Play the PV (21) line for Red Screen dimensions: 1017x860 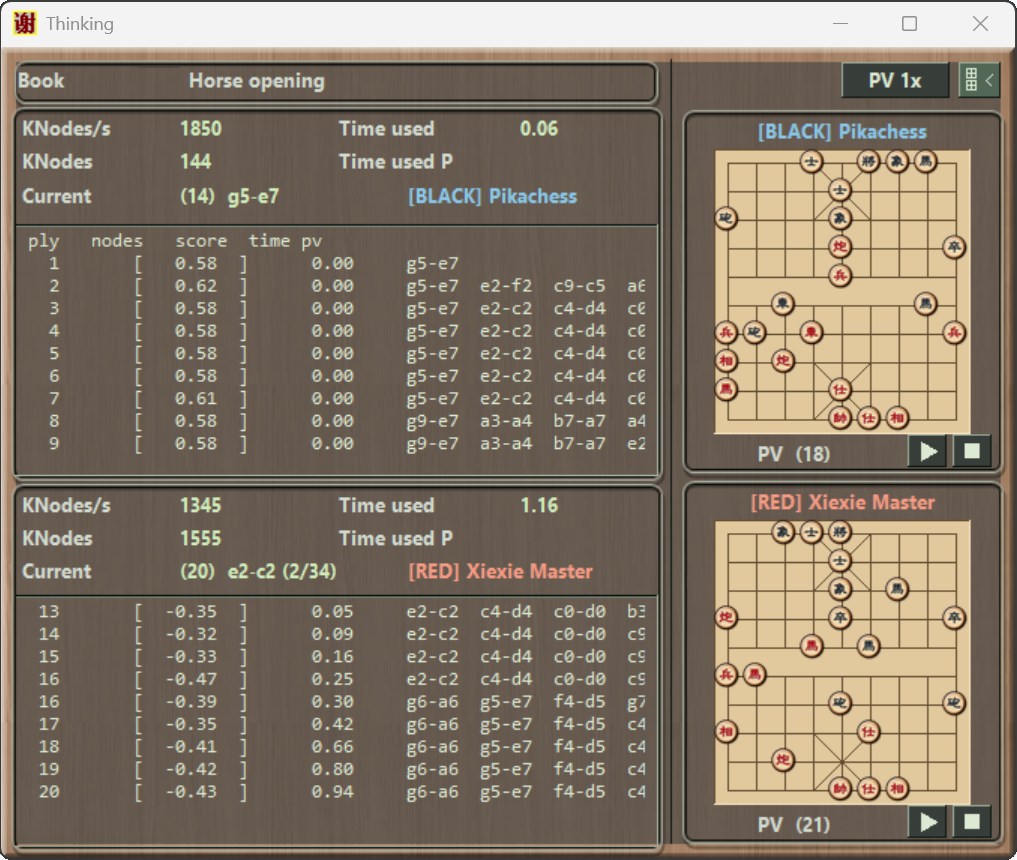tap(927, 822)
